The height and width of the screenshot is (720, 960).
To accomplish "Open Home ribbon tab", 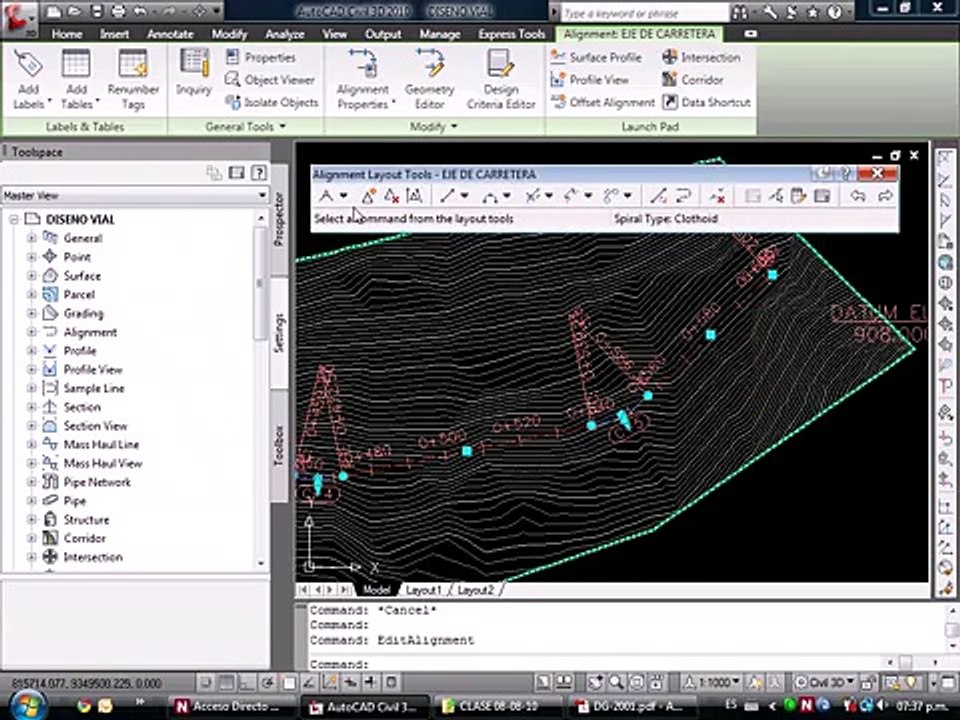I will pyautogui.click(x=67, y=34).
